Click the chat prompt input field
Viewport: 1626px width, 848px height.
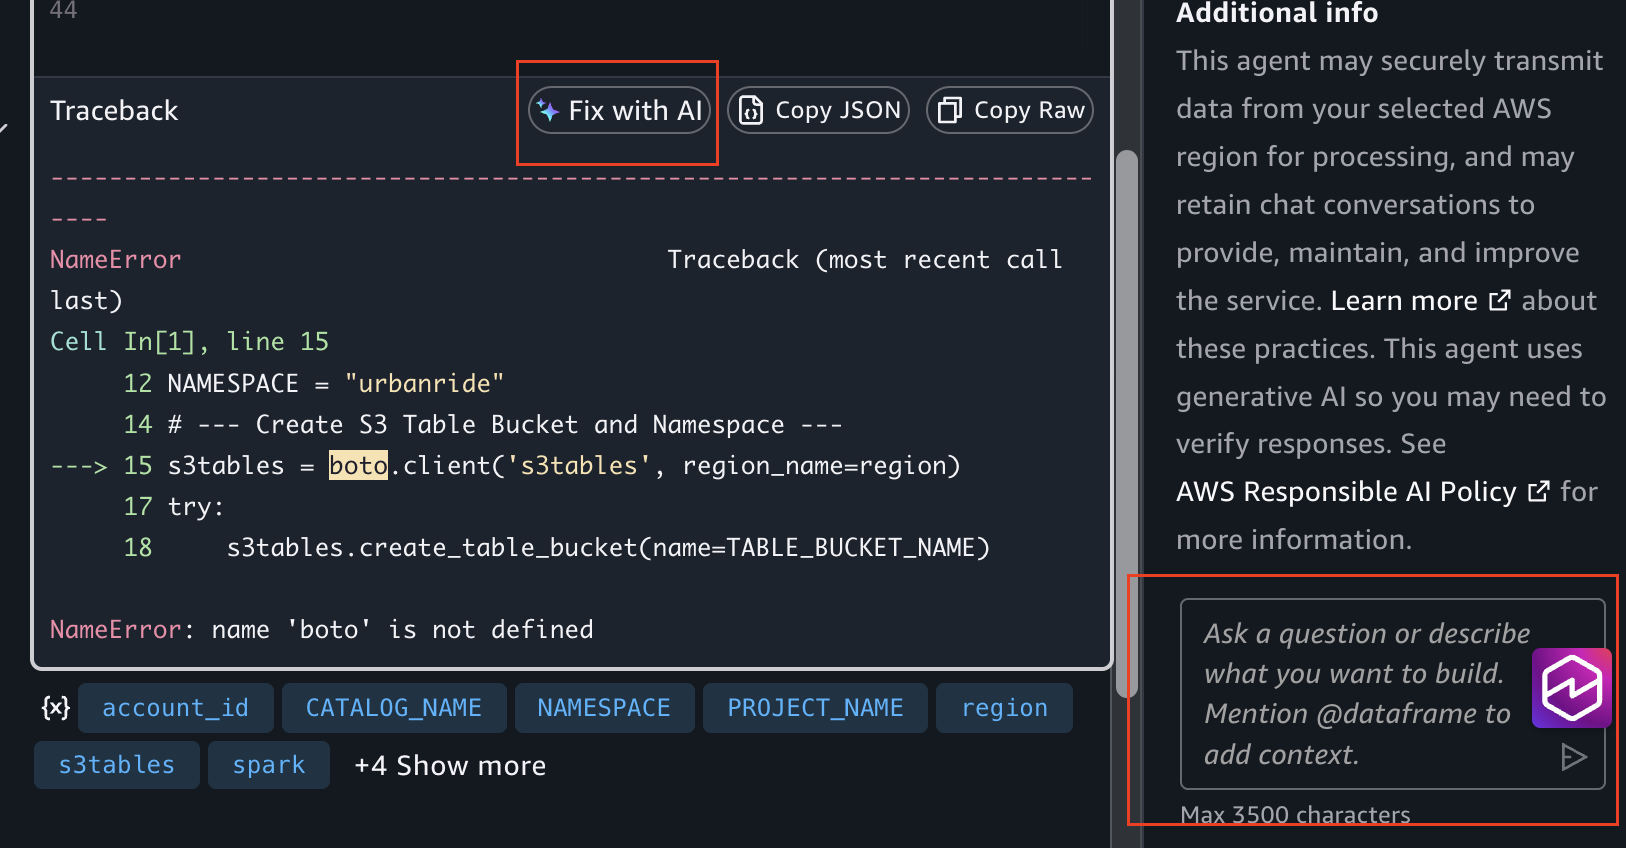[x=1392, y=694]
